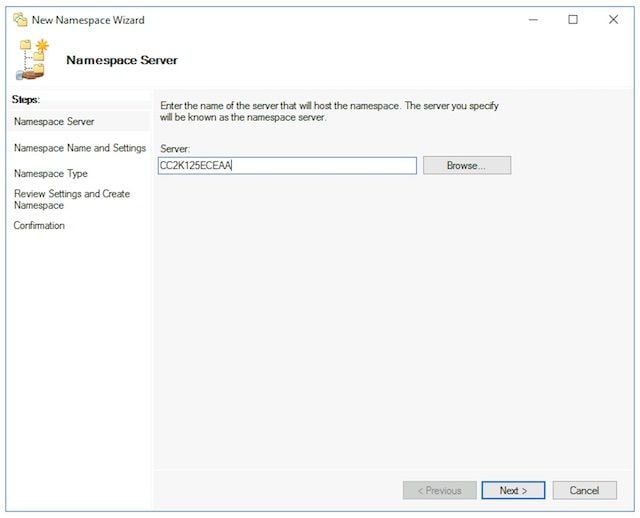
Task: Click the Server field label
Action: [x=175, y=149]
